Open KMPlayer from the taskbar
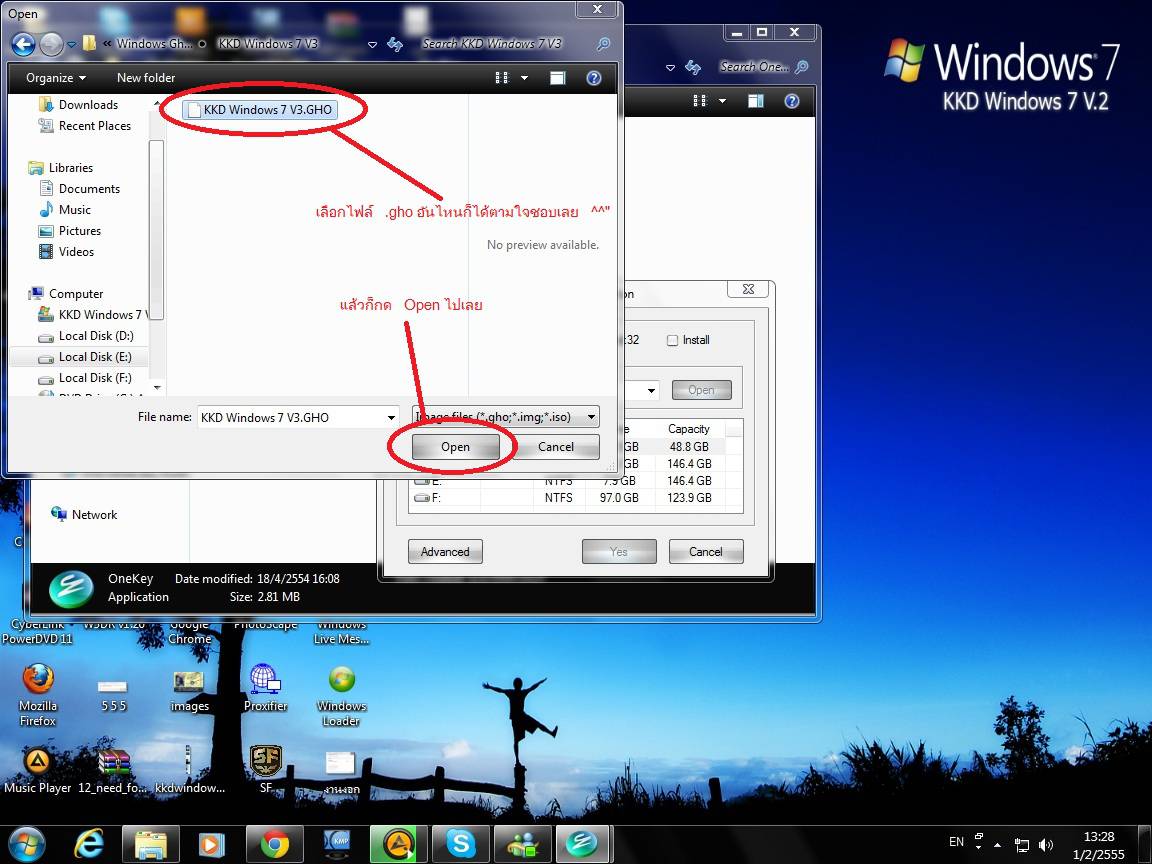 coord(336,844)
